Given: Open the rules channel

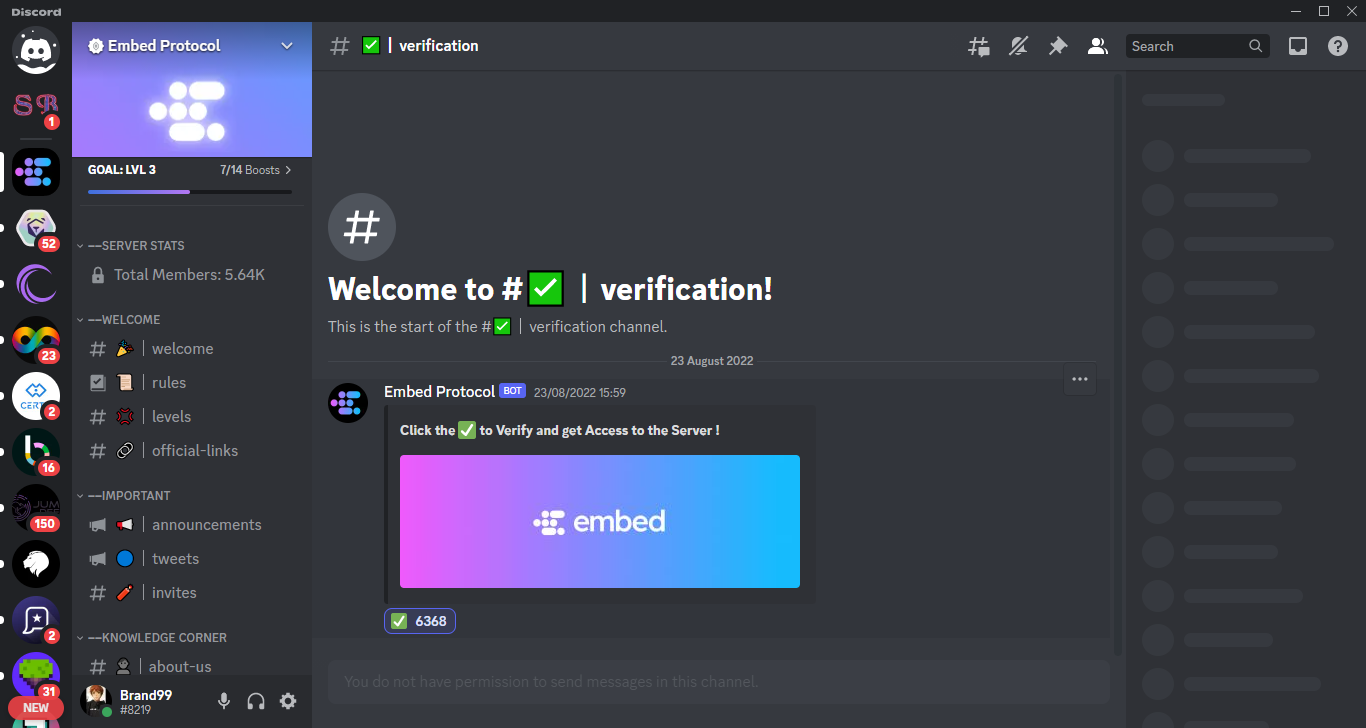Looking at the screenshot, I should tap(169, 383).
